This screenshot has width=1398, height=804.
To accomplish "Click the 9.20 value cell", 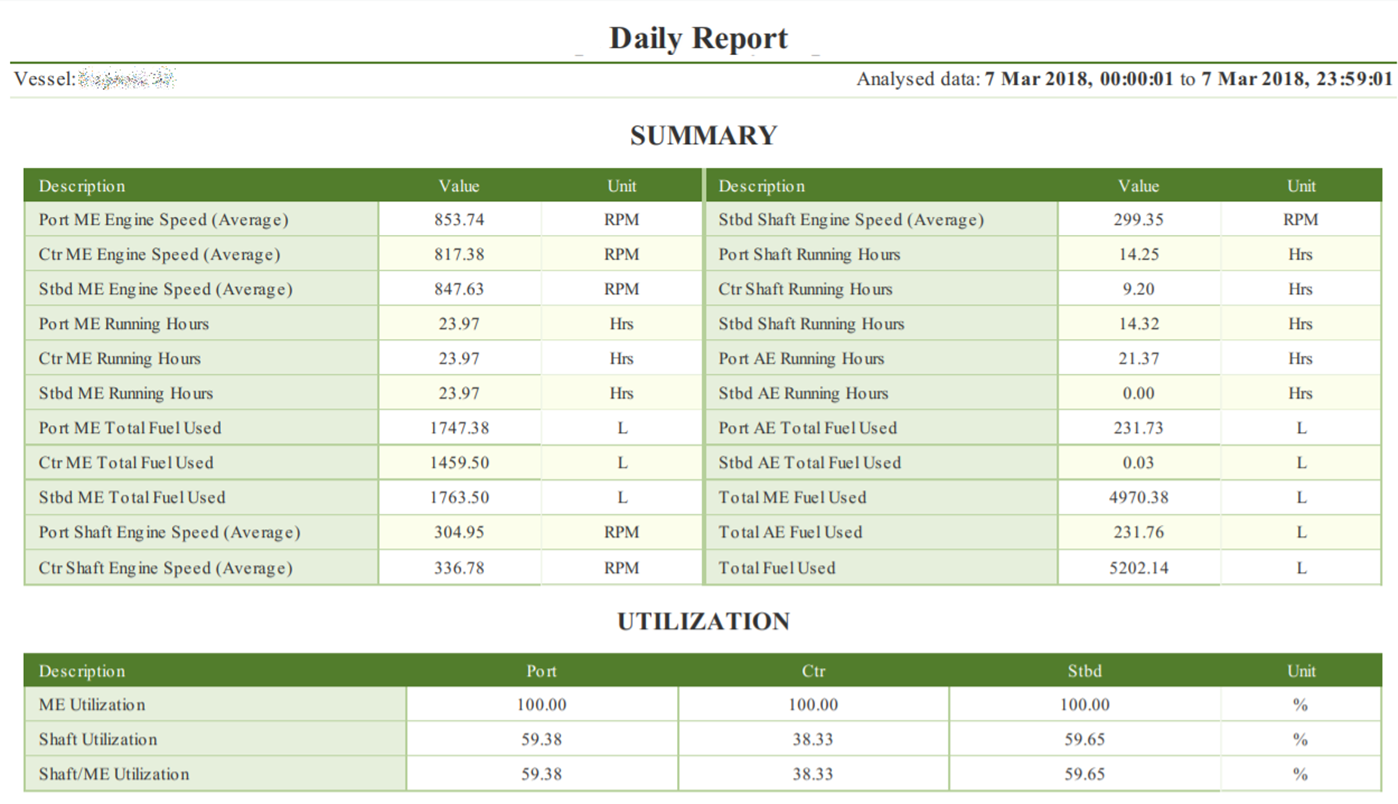I will pos(1139,290).
